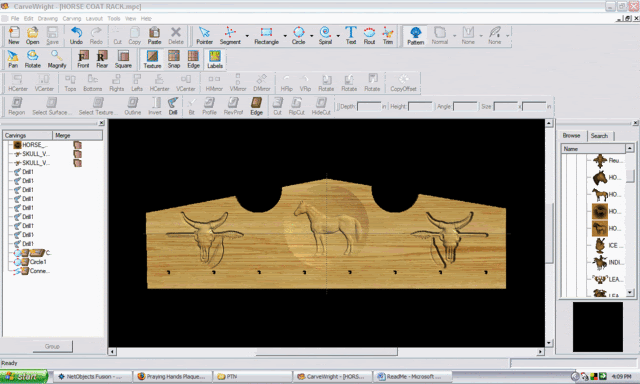Select the Drill tool icon
Image resolution: width=640 pixels, height=384 pixels.
(173, 106)
